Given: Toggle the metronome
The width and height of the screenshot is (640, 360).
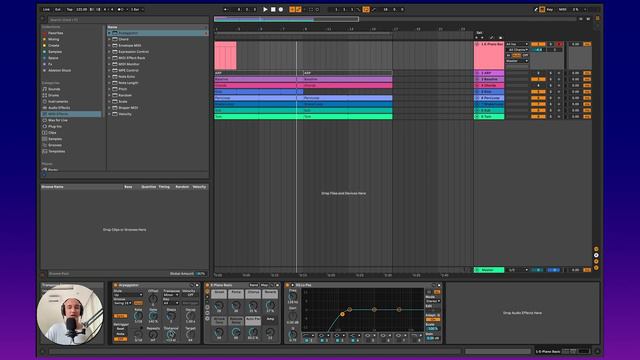Looking at the screenshot, I should pos(120,9).
